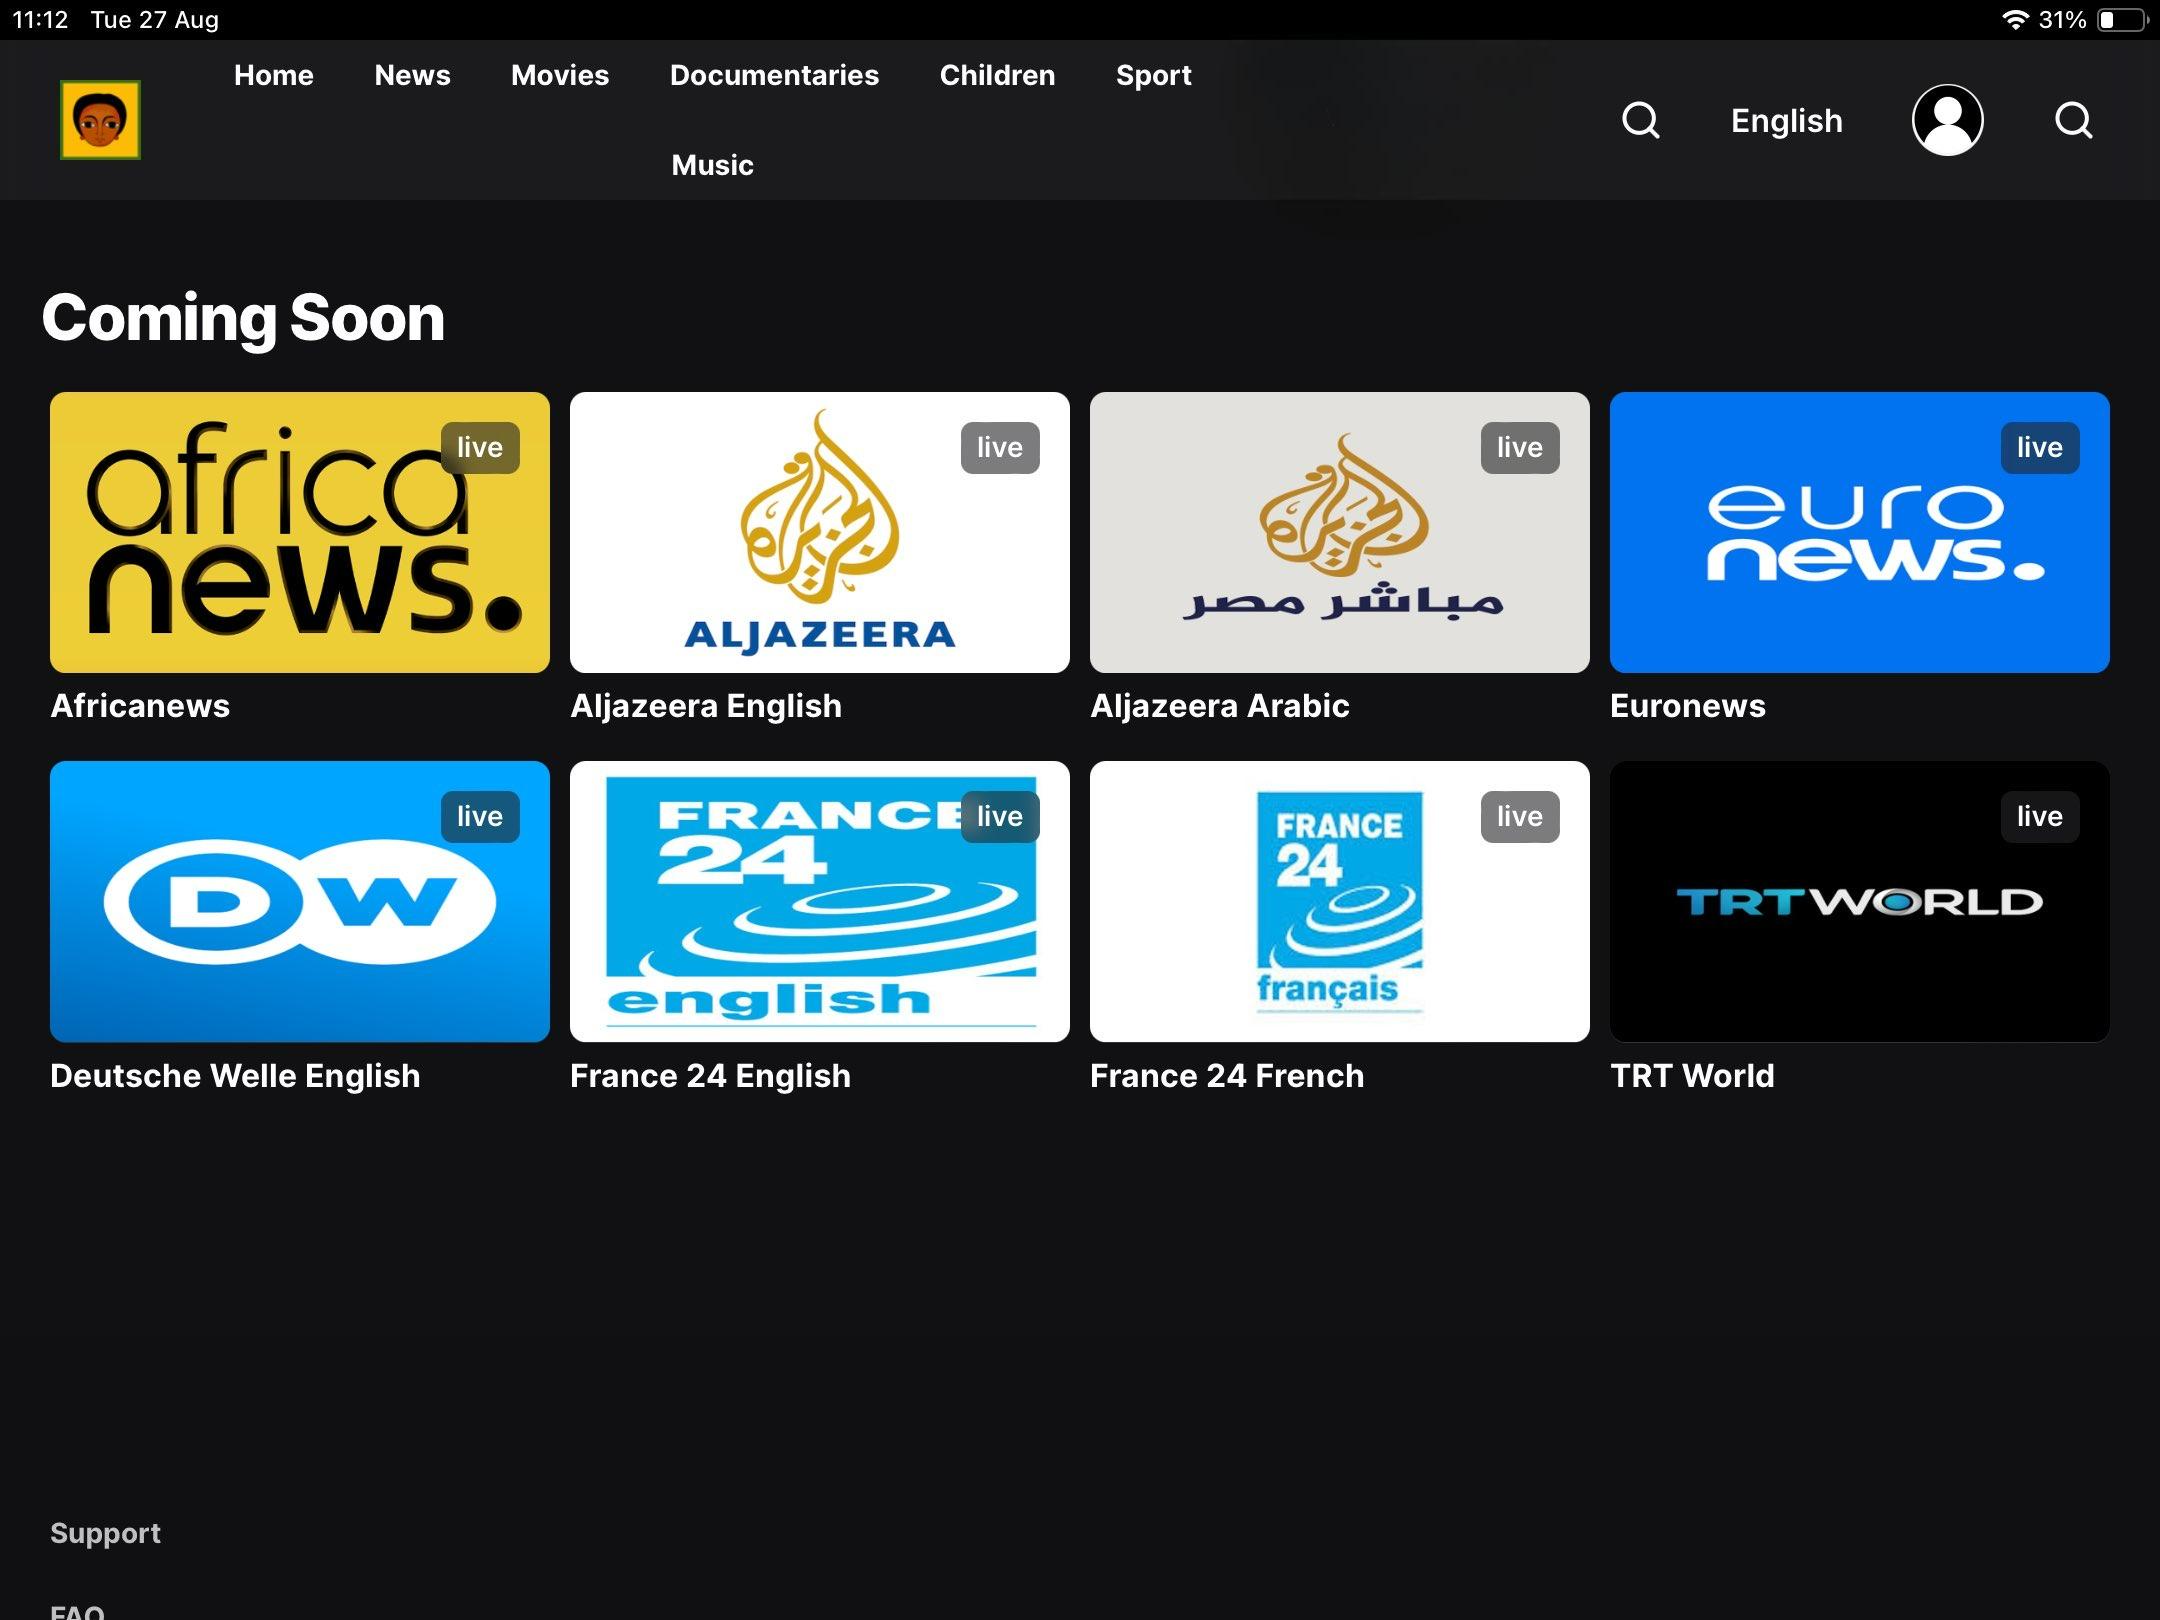
Task: Tap the 11:12 clock in status bar
Action: tap(40, 20)
